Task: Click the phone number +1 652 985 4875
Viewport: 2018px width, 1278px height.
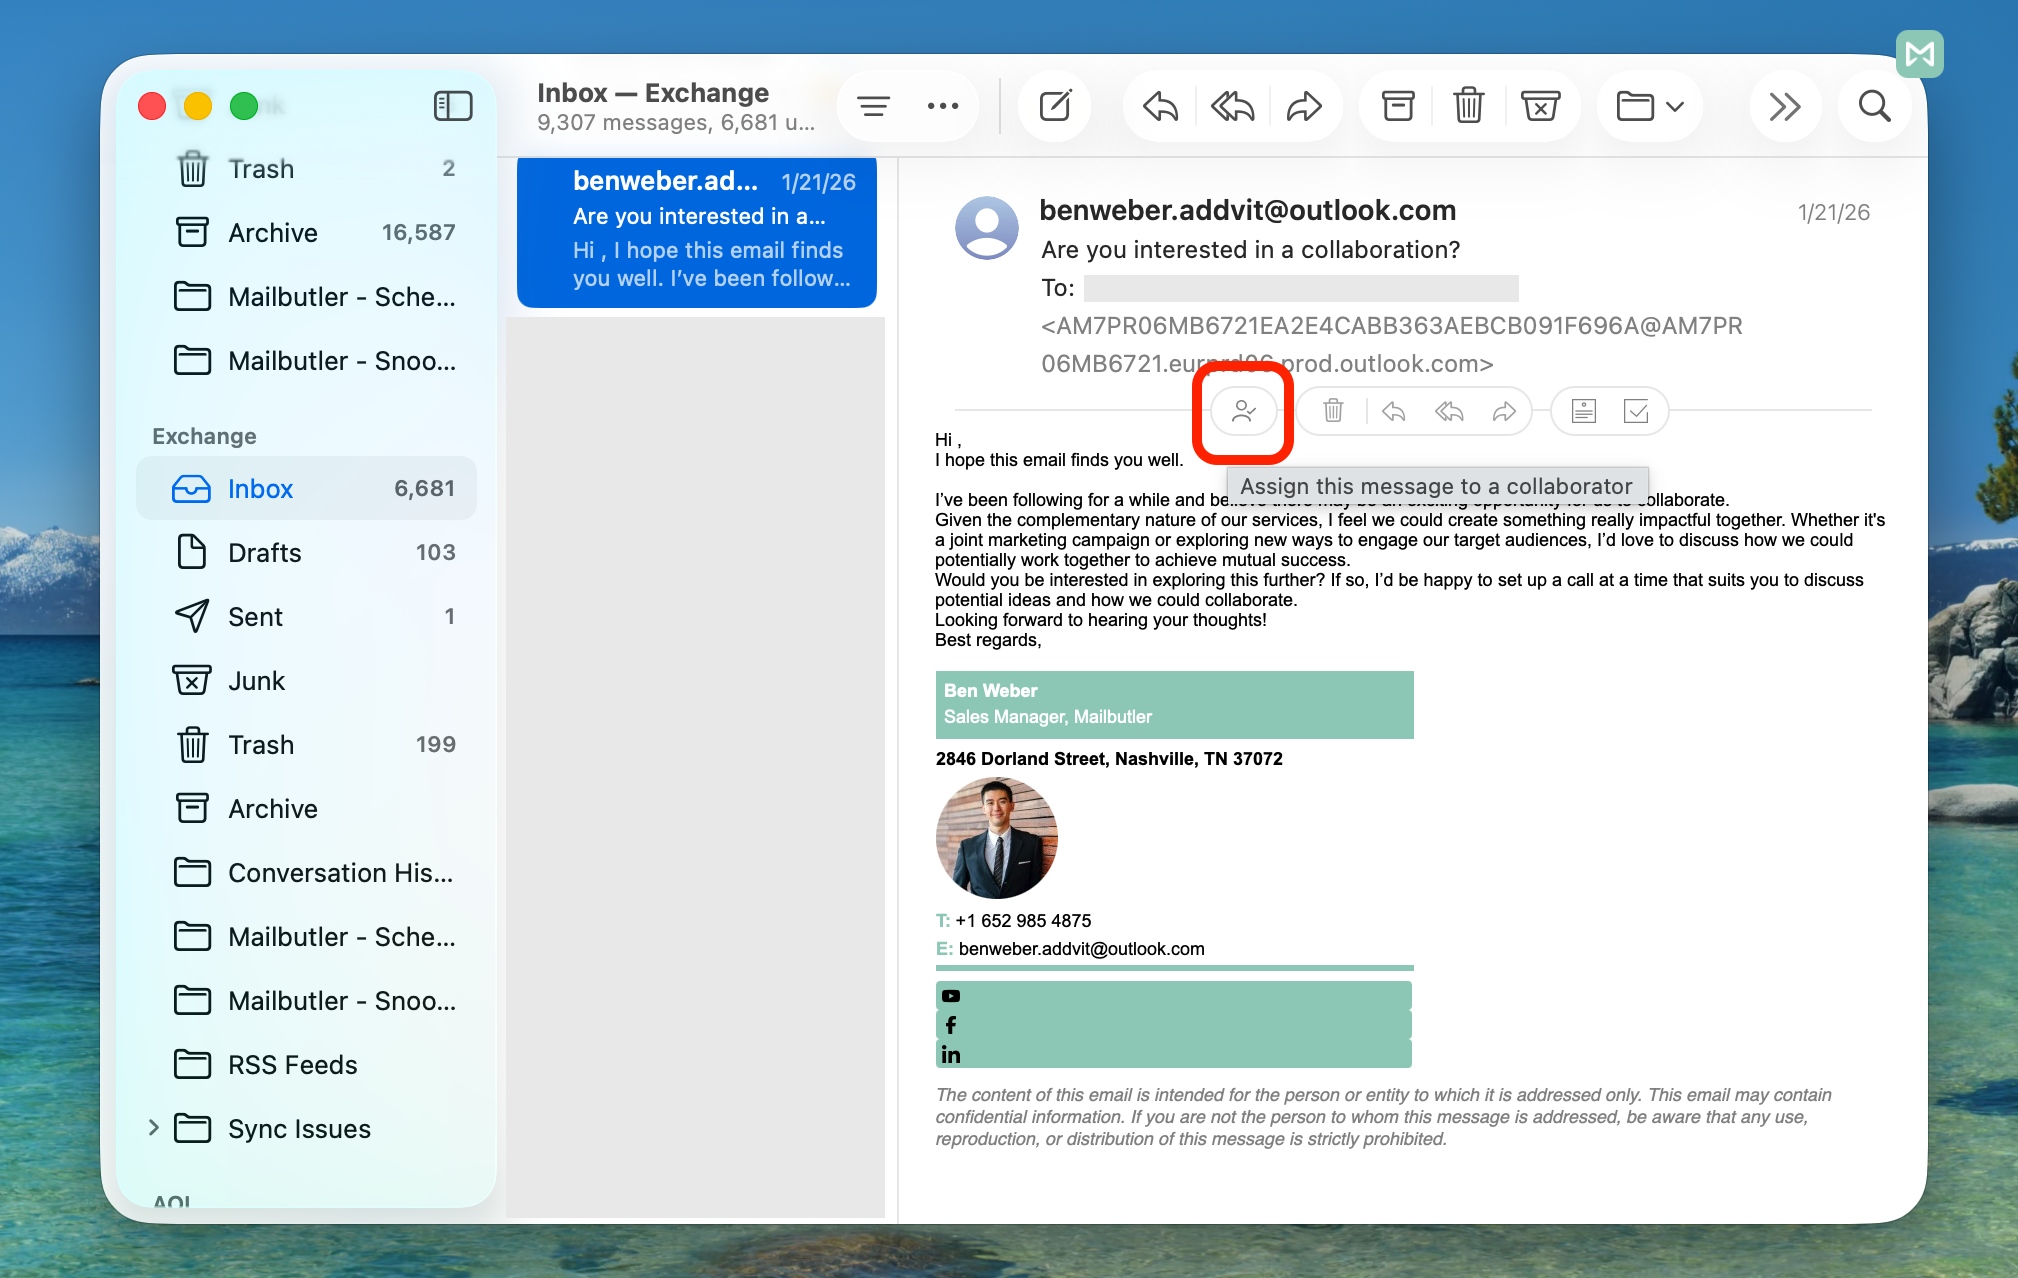Action: pos(1023,921)
